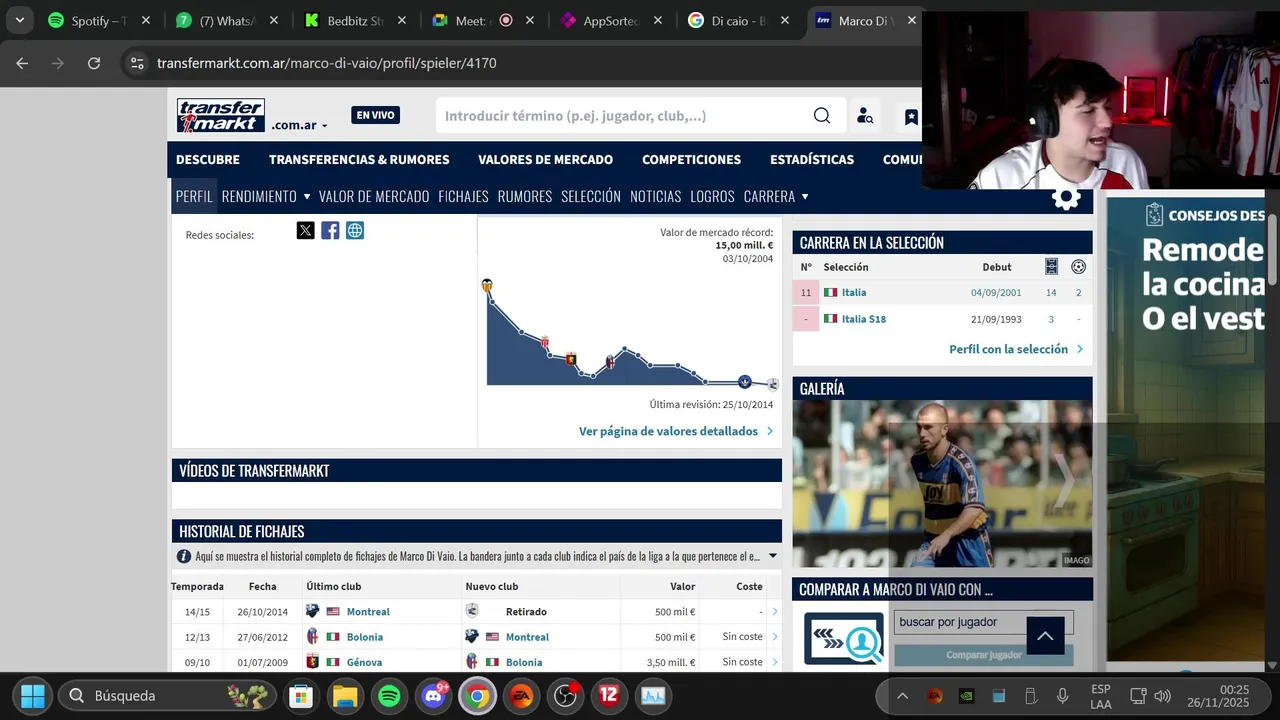Screen dimensions: 1280x720
Task: Open Discord from the taskbar
Action: click(x=434, y=696)
